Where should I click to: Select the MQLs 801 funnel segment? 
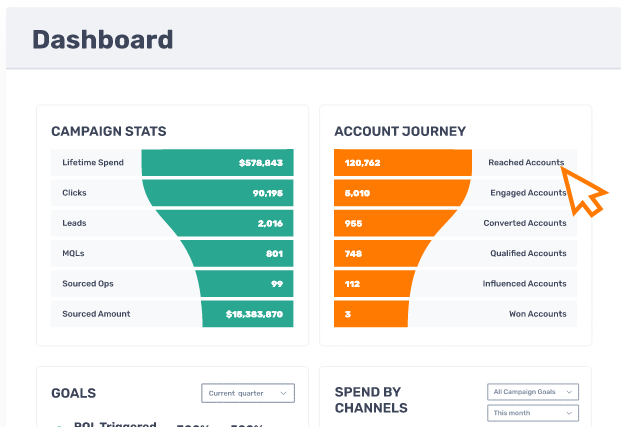[x=237, y=253]
